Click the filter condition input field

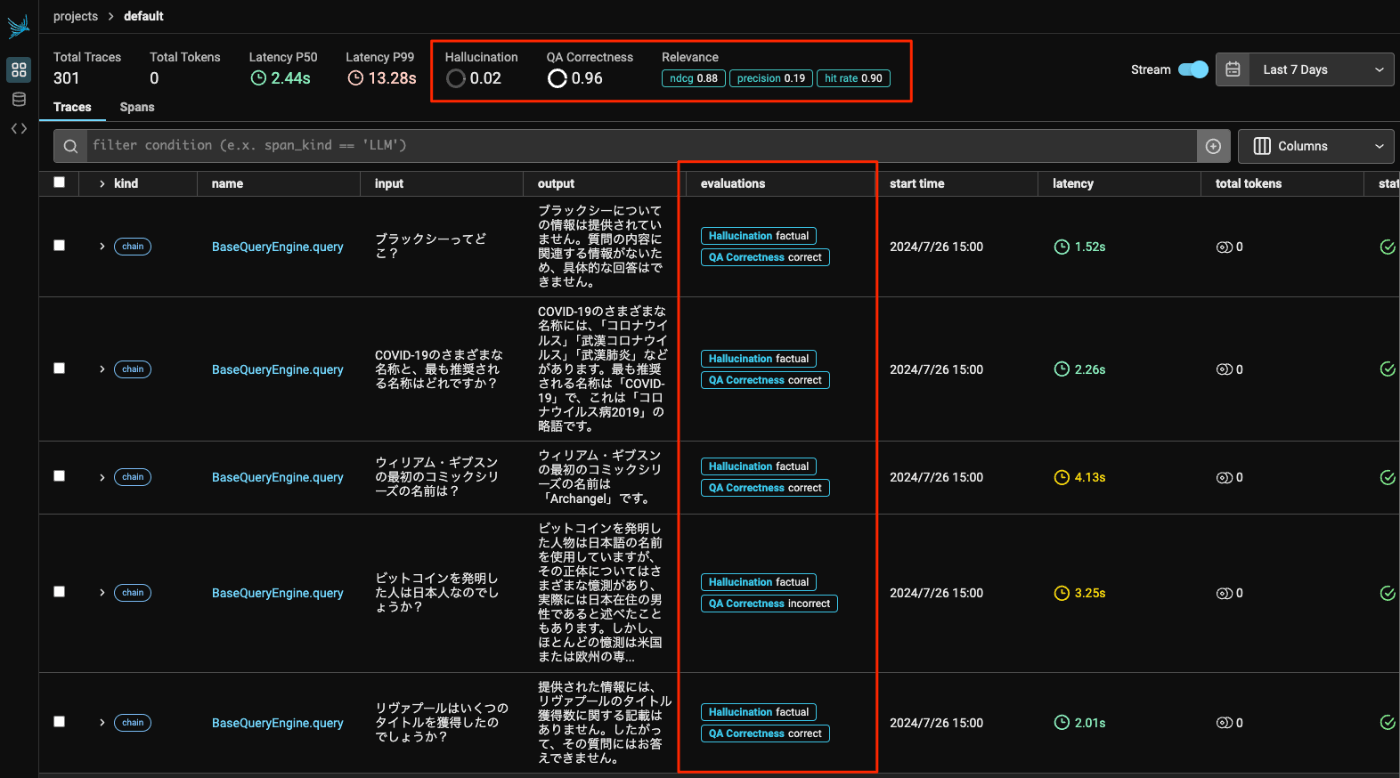tap(642, 146)
